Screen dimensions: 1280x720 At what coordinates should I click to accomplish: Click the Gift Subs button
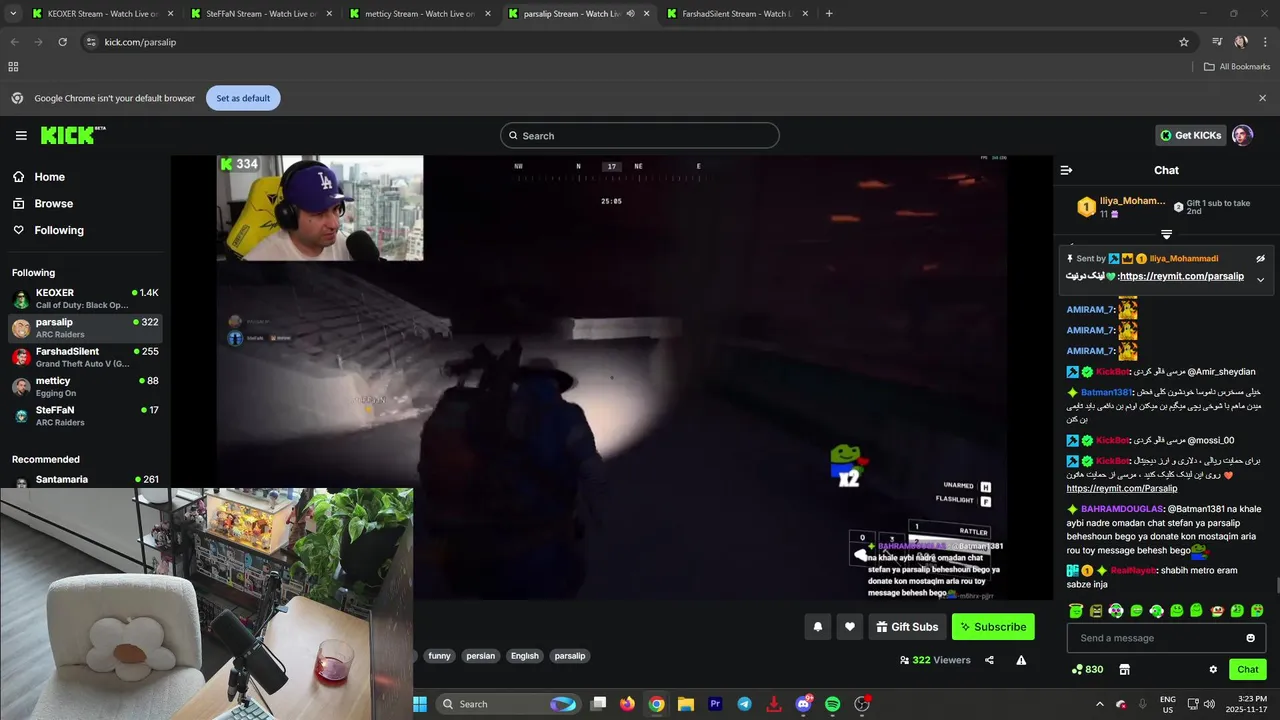pos(907,627)
